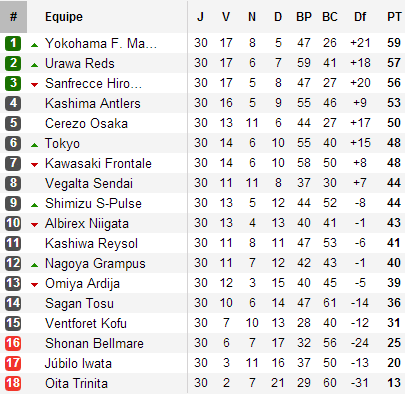The height and width of the screenshot is (394, 405).
Task: Click the green up arrow beside Nagoya Grampus
Action: tap(34, 265)
